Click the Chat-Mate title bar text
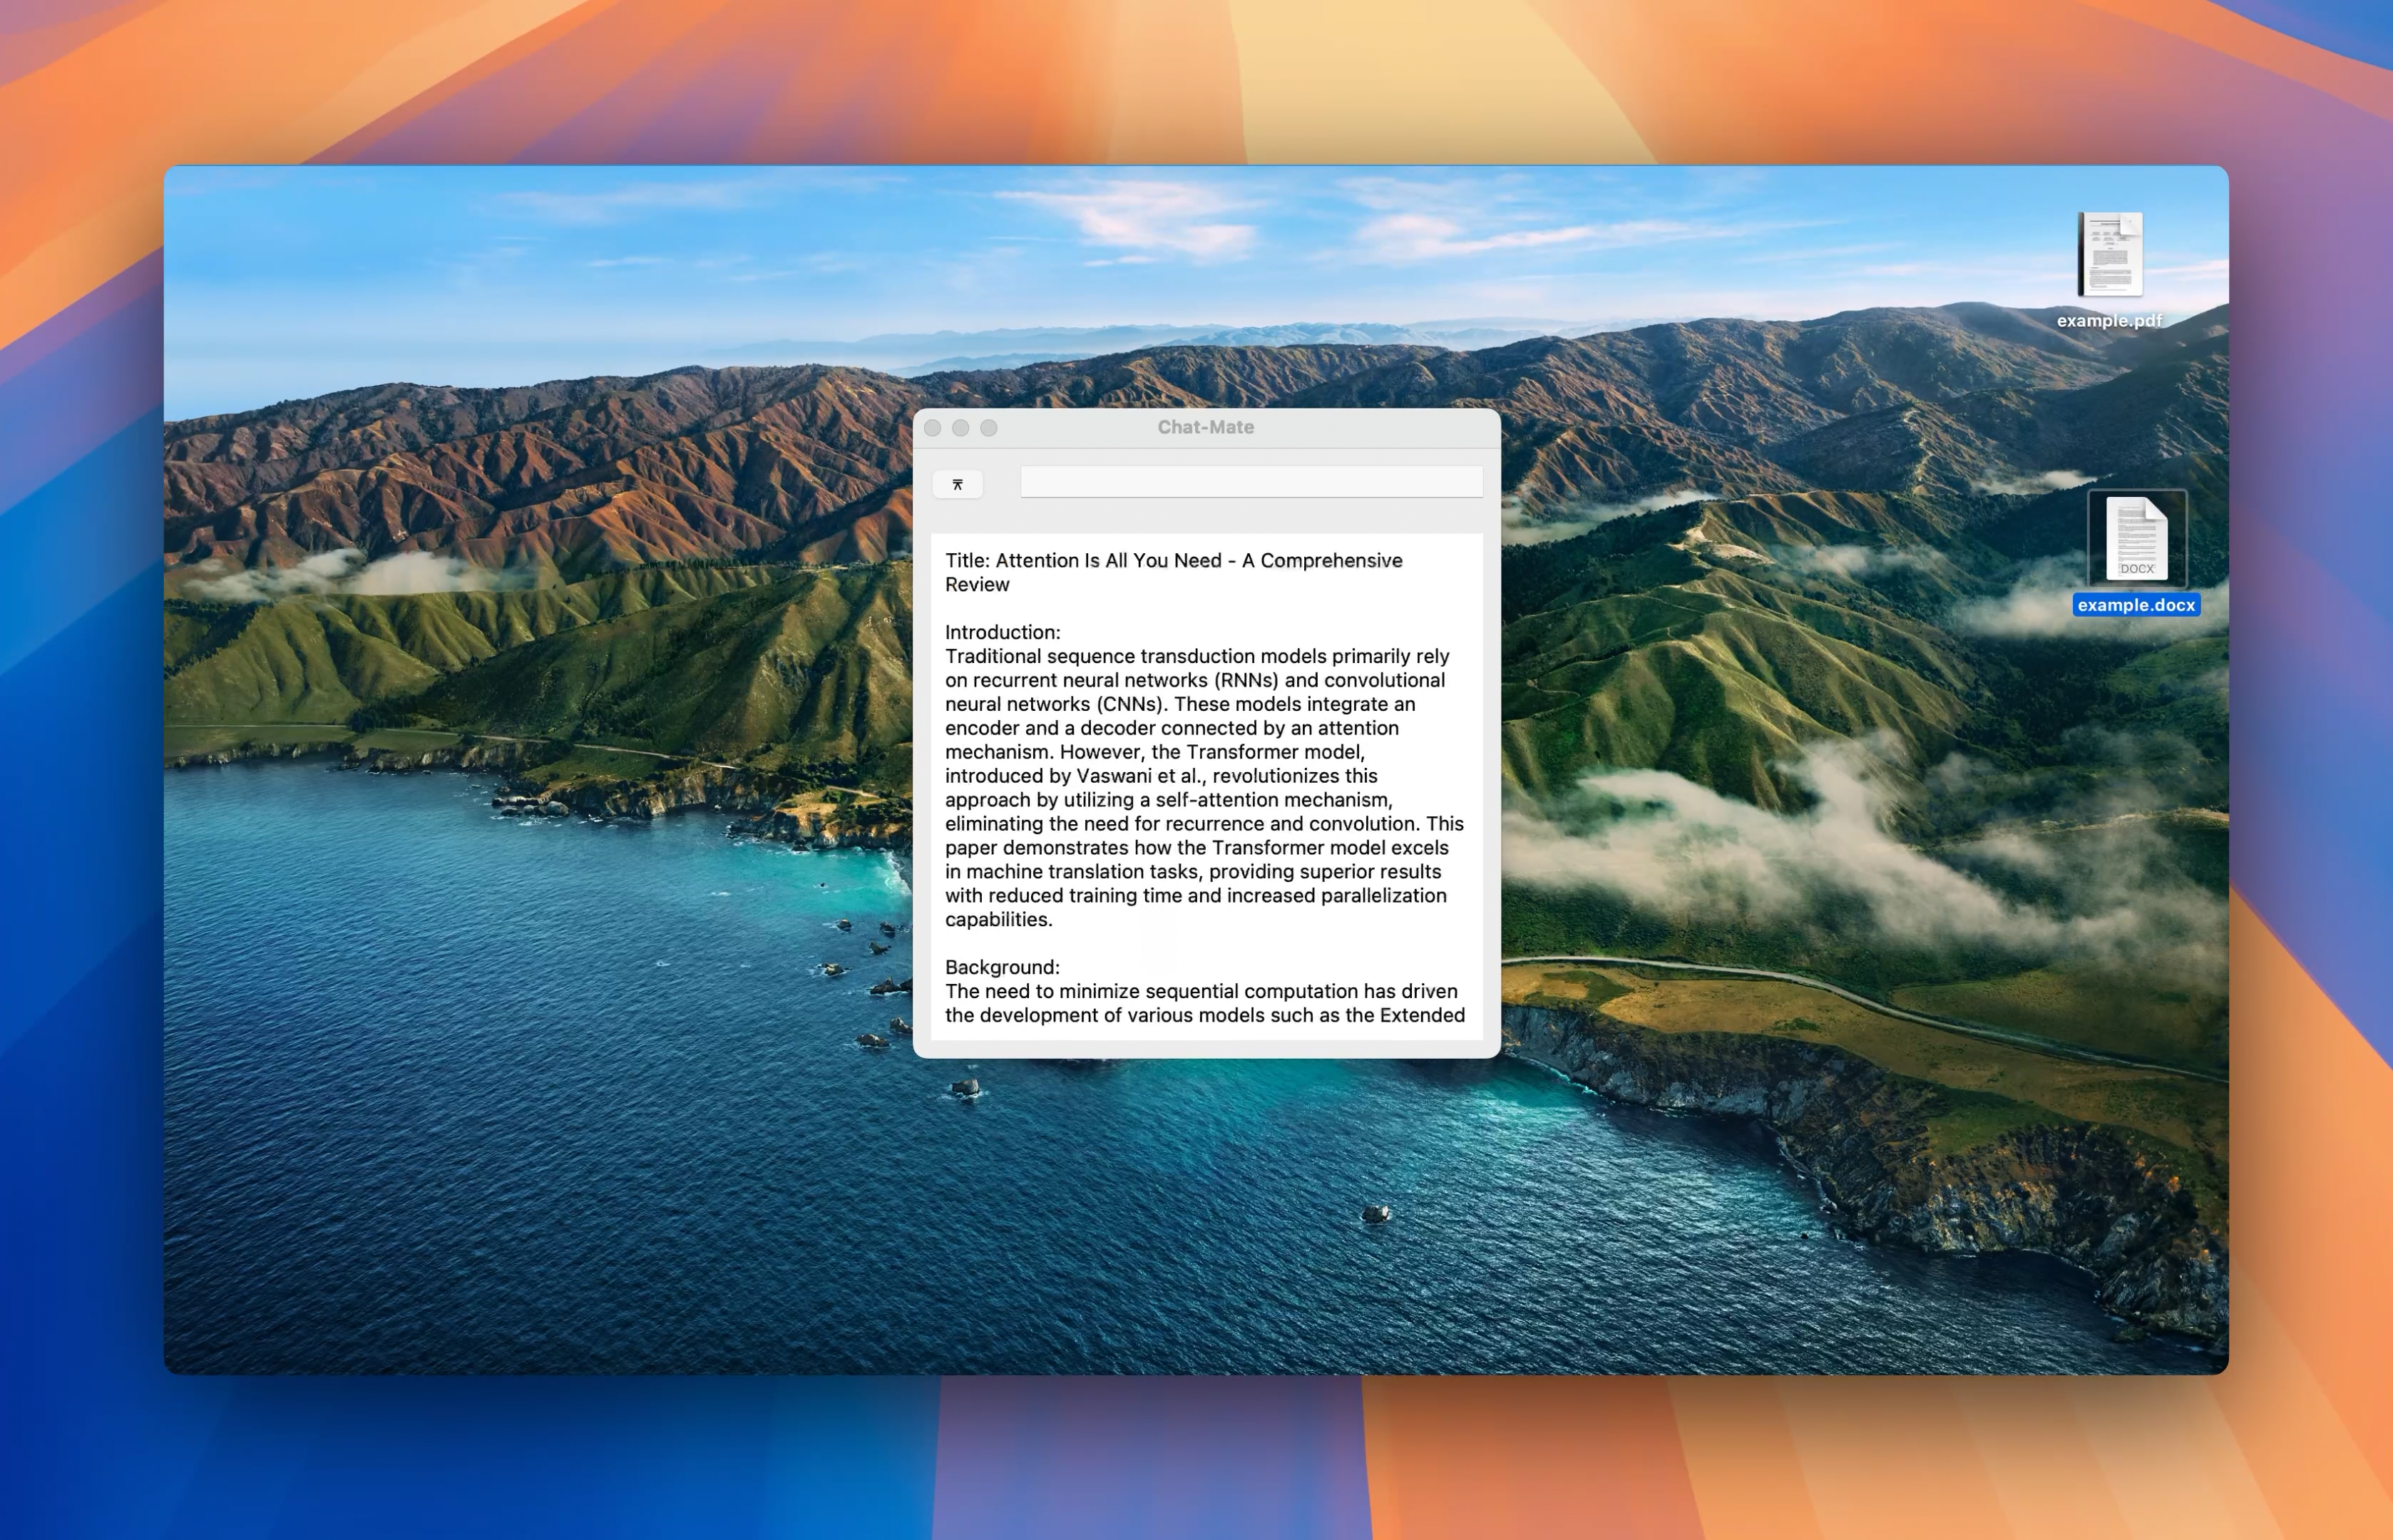 (x=1205, y=427)
